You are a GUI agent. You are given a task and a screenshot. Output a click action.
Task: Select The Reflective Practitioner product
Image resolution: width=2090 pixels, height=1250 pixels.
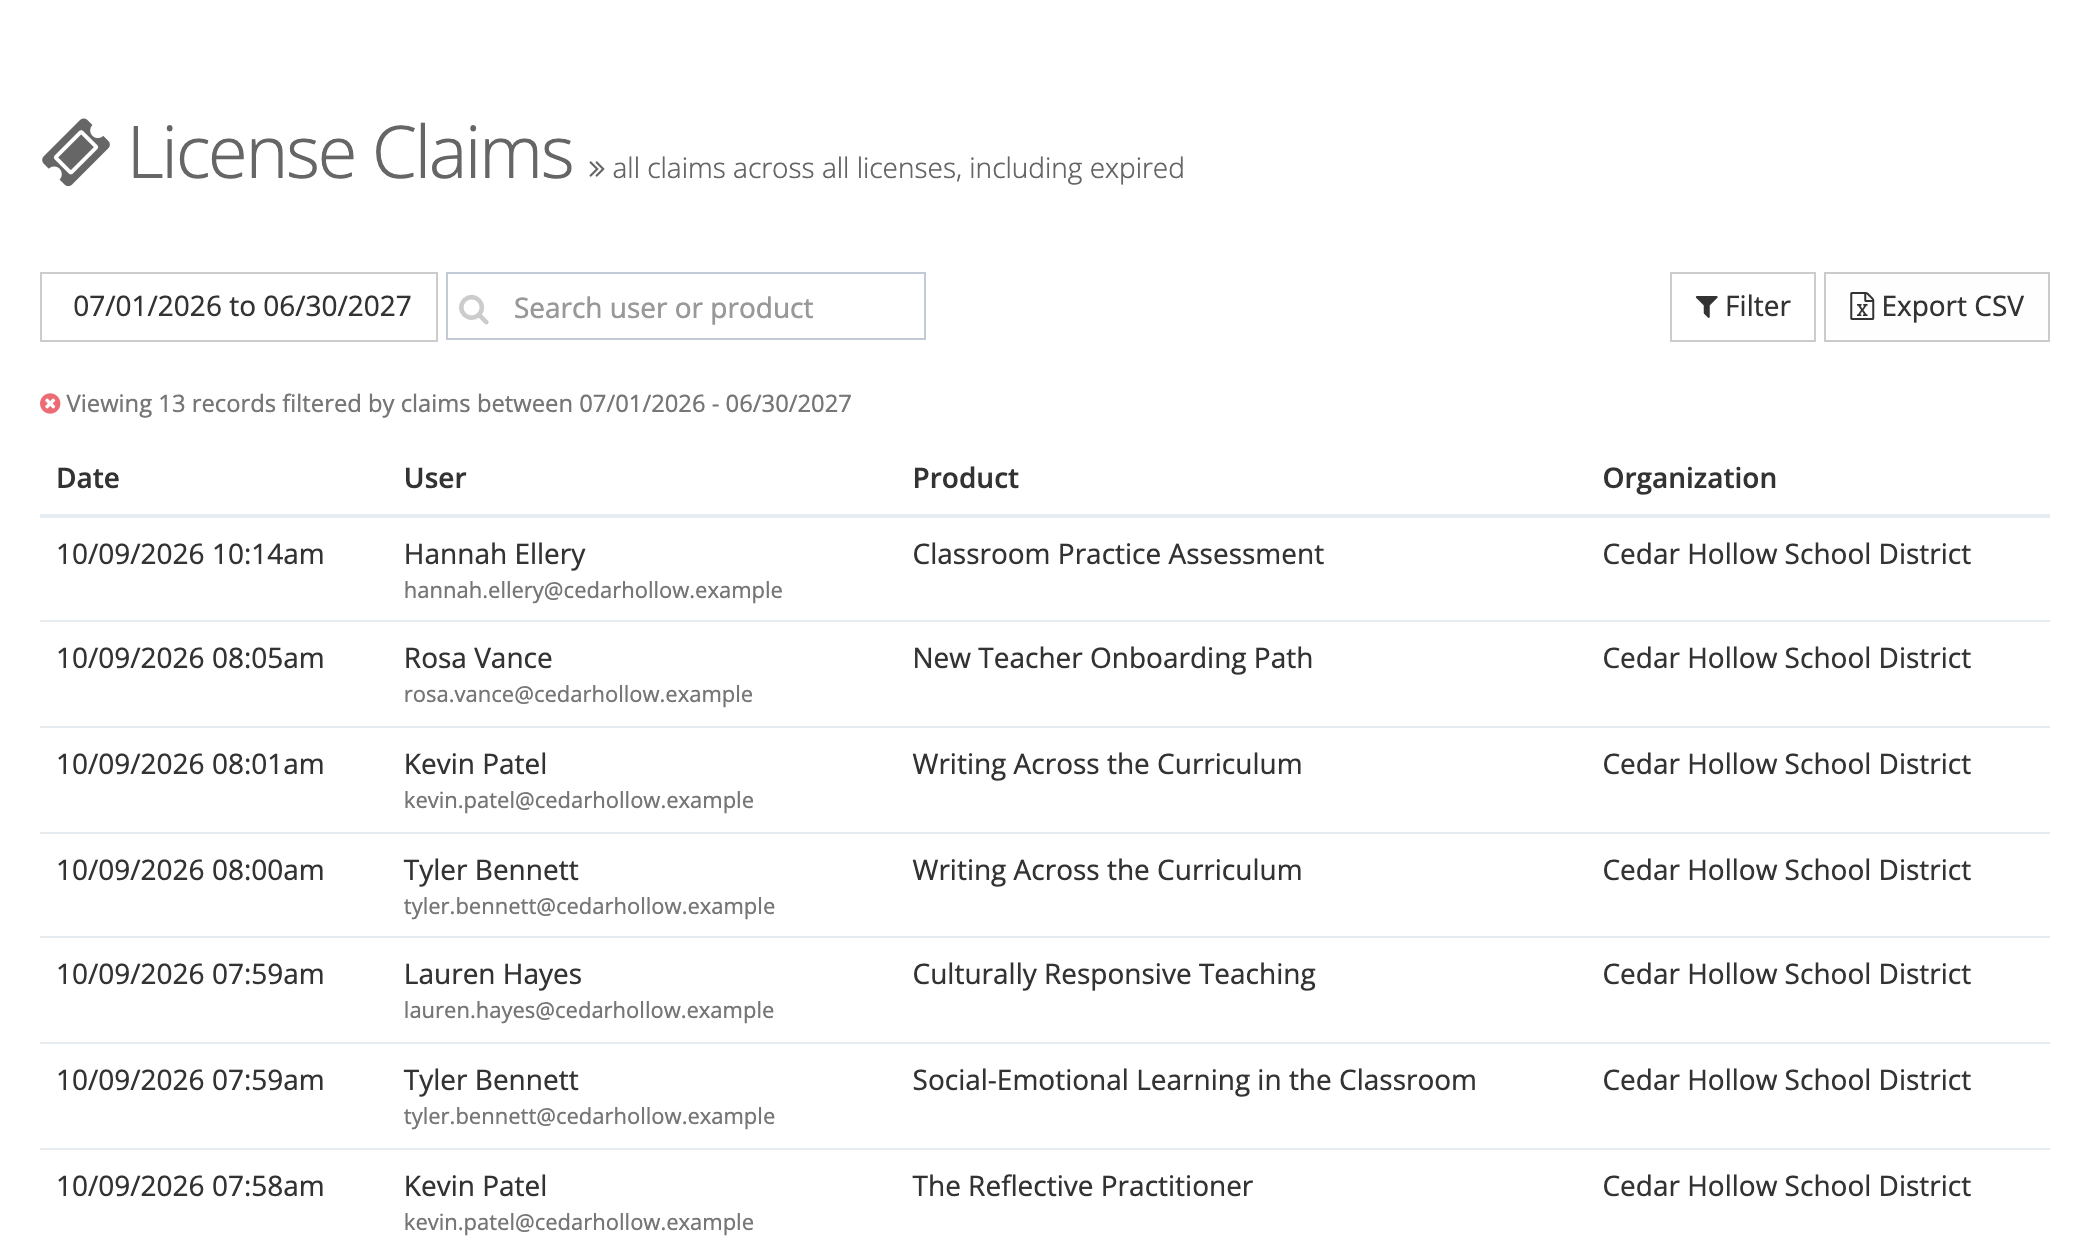[1082, 1186]
